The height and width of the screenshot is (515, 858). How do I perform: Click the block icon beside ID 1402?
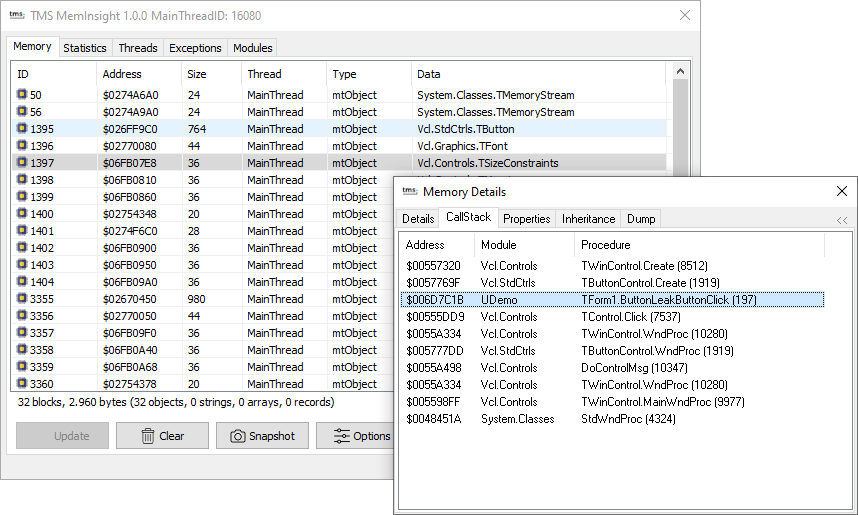click(22, 248)
